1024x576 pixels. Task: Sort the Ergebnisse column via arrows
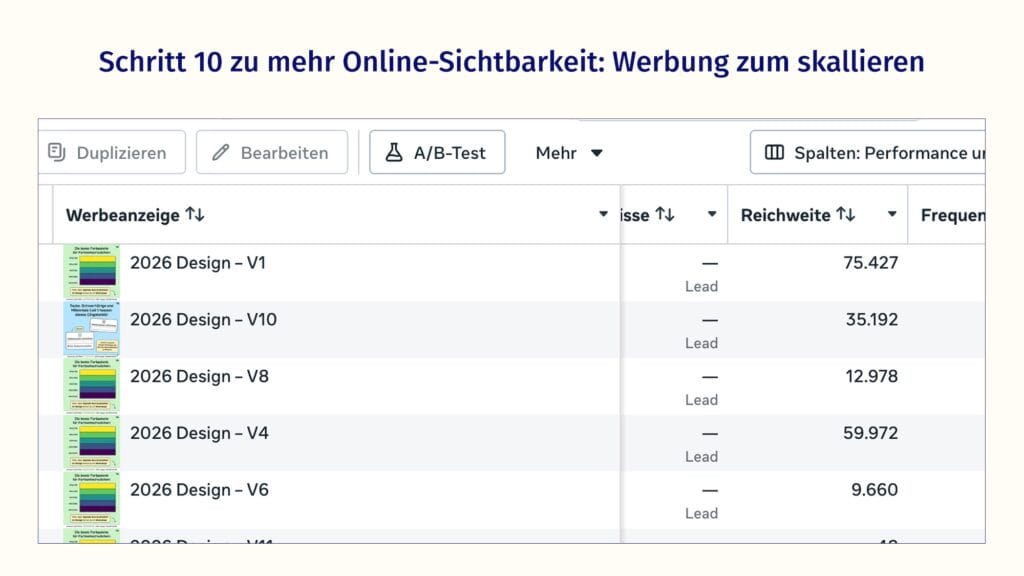[x=665, y=214]
